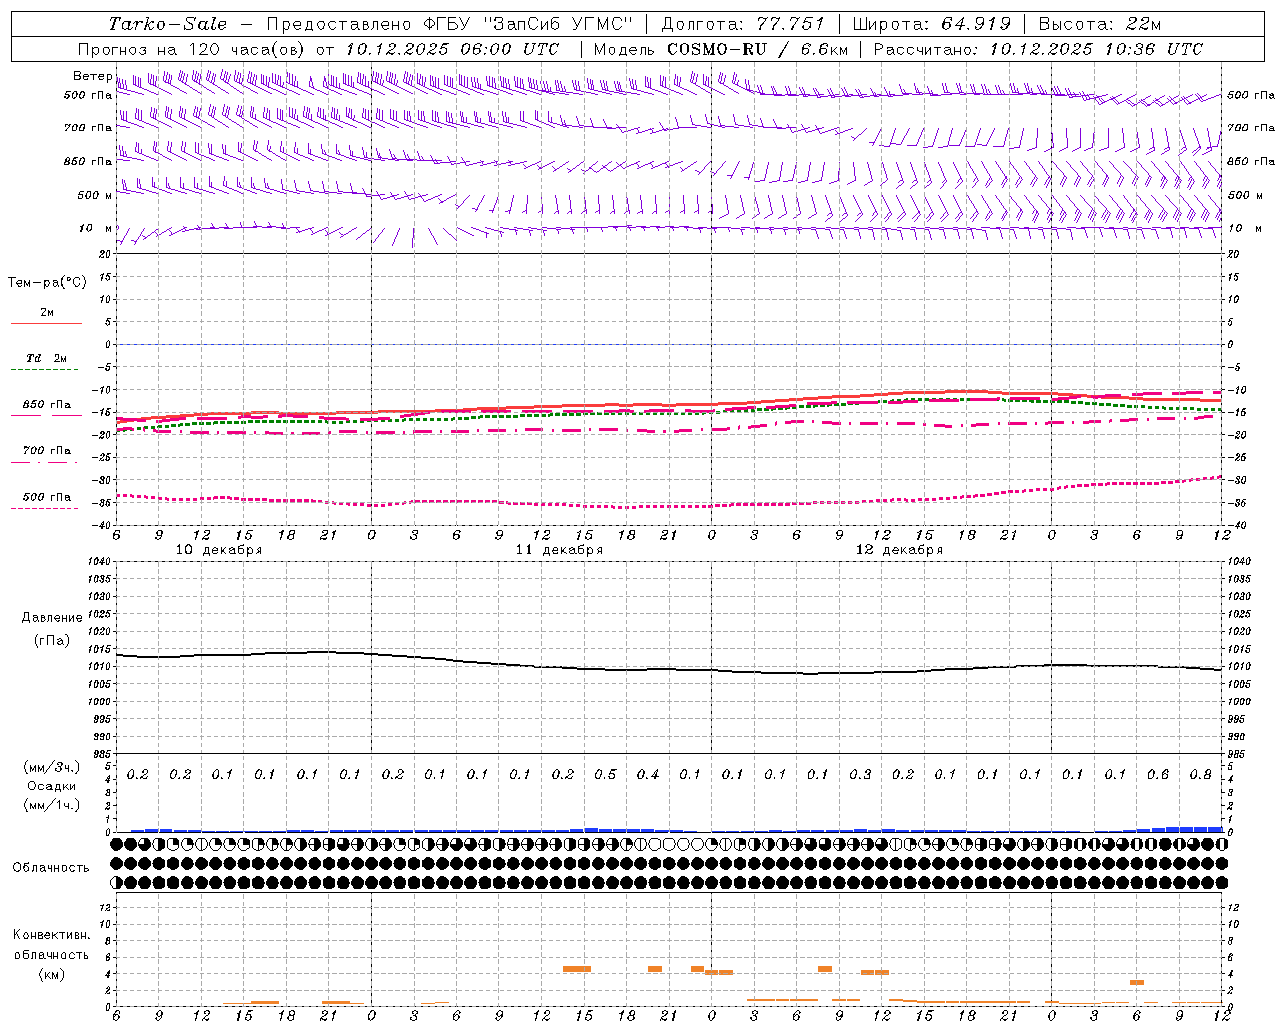Click the 11 декабря date label
Image resolution: width=1280 pixels, height=1024 pixels.
(x=559, y=550)
